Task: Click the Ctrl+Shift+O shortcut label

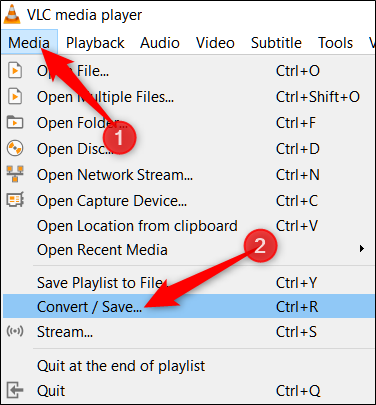Action: (318, 97)
